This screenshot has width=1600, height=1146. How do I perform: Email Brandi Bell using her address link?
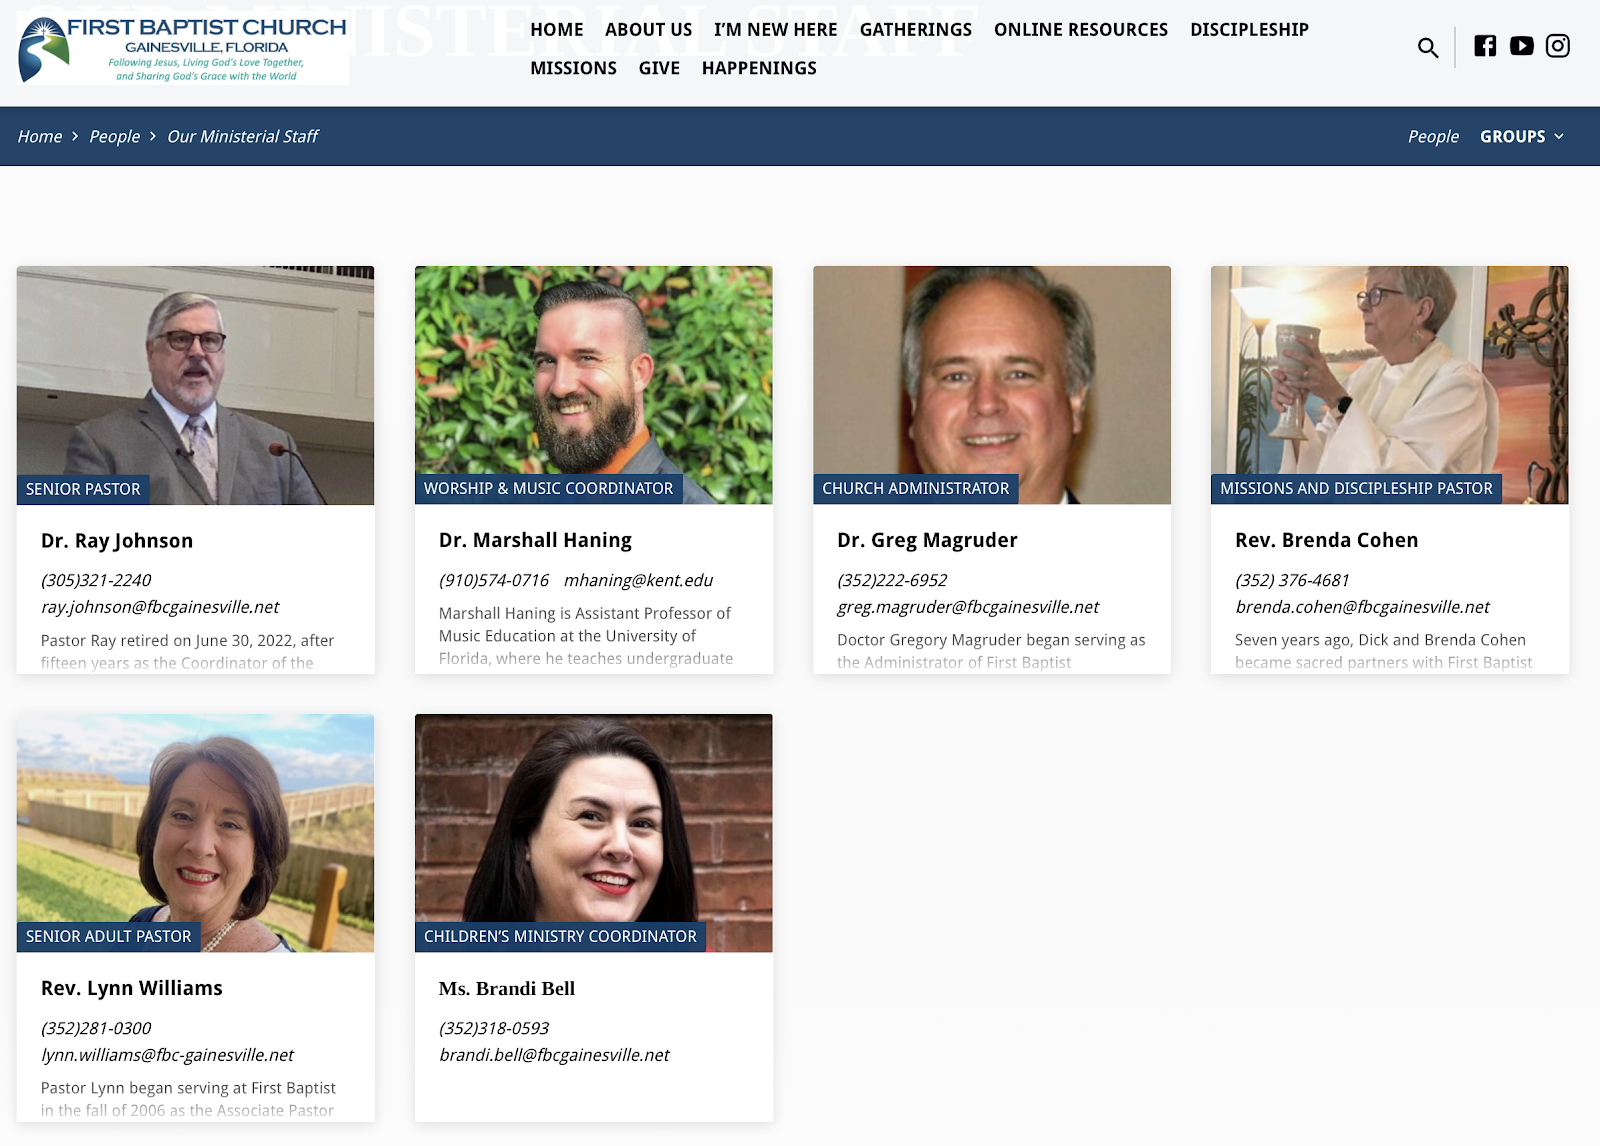point(554,1055)
